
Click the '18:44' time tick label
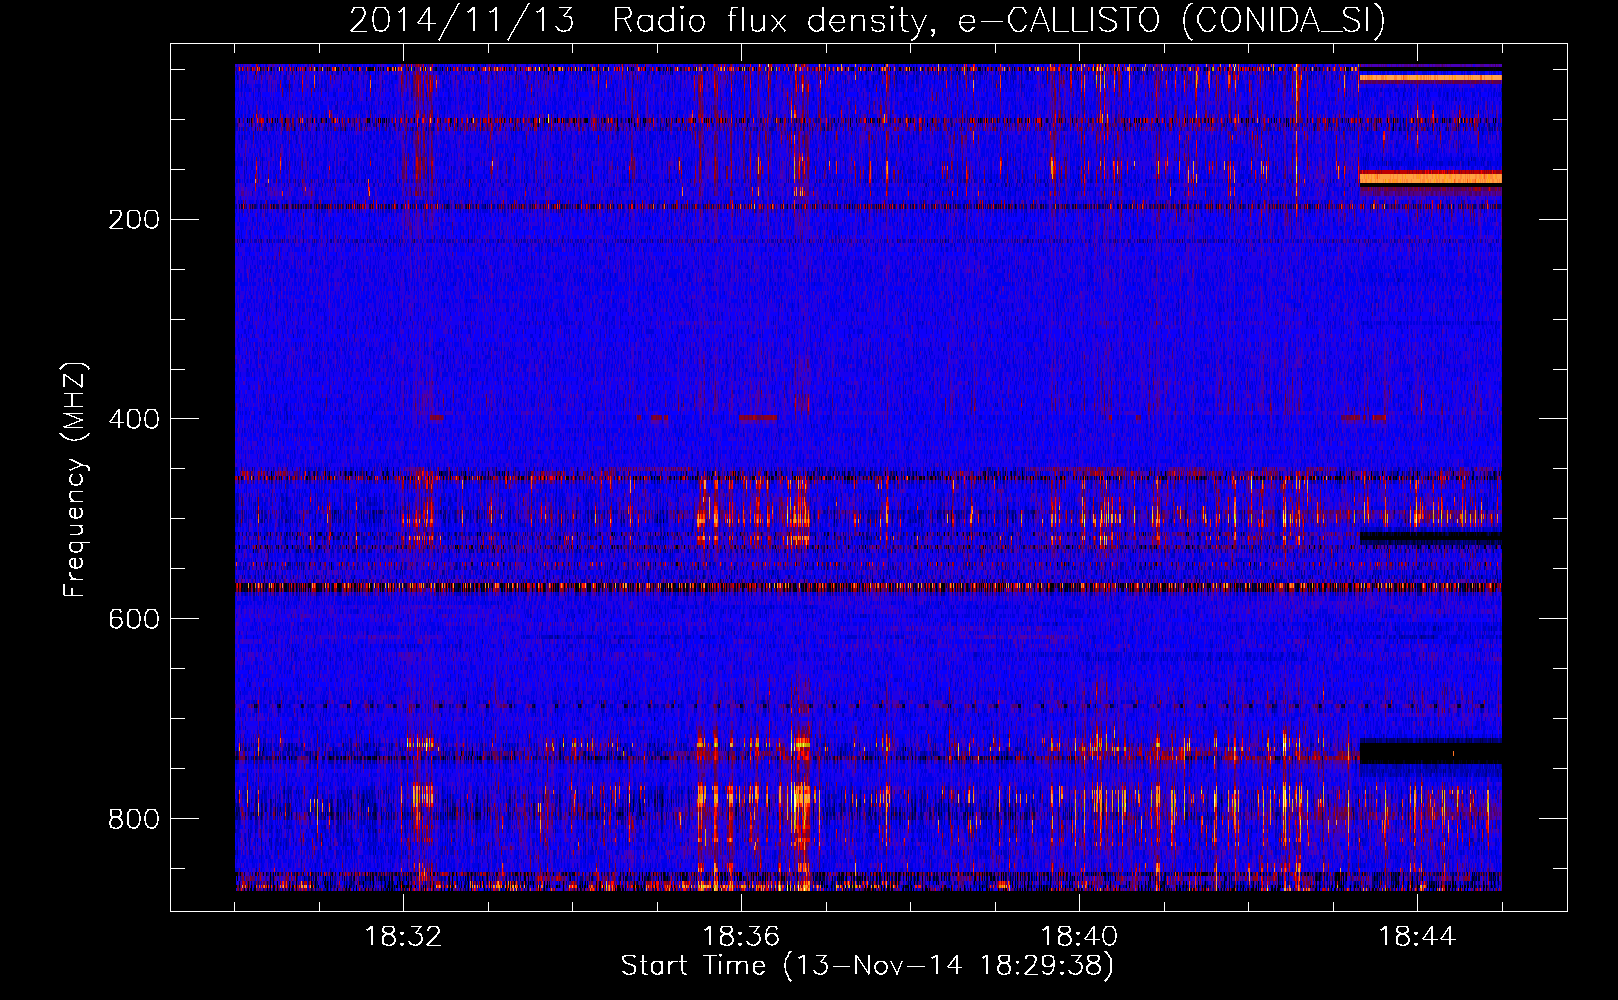coord(1417,937)
